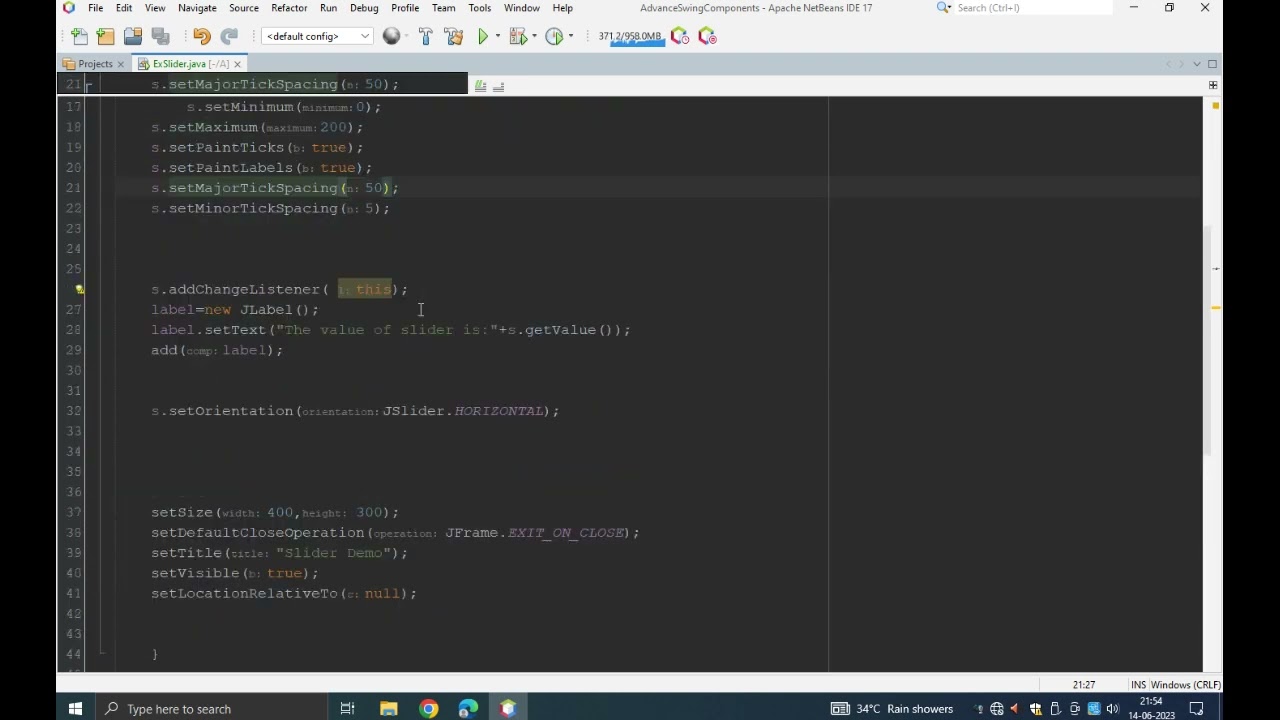Click the sticky header comment toggle icon

point(480,86)
